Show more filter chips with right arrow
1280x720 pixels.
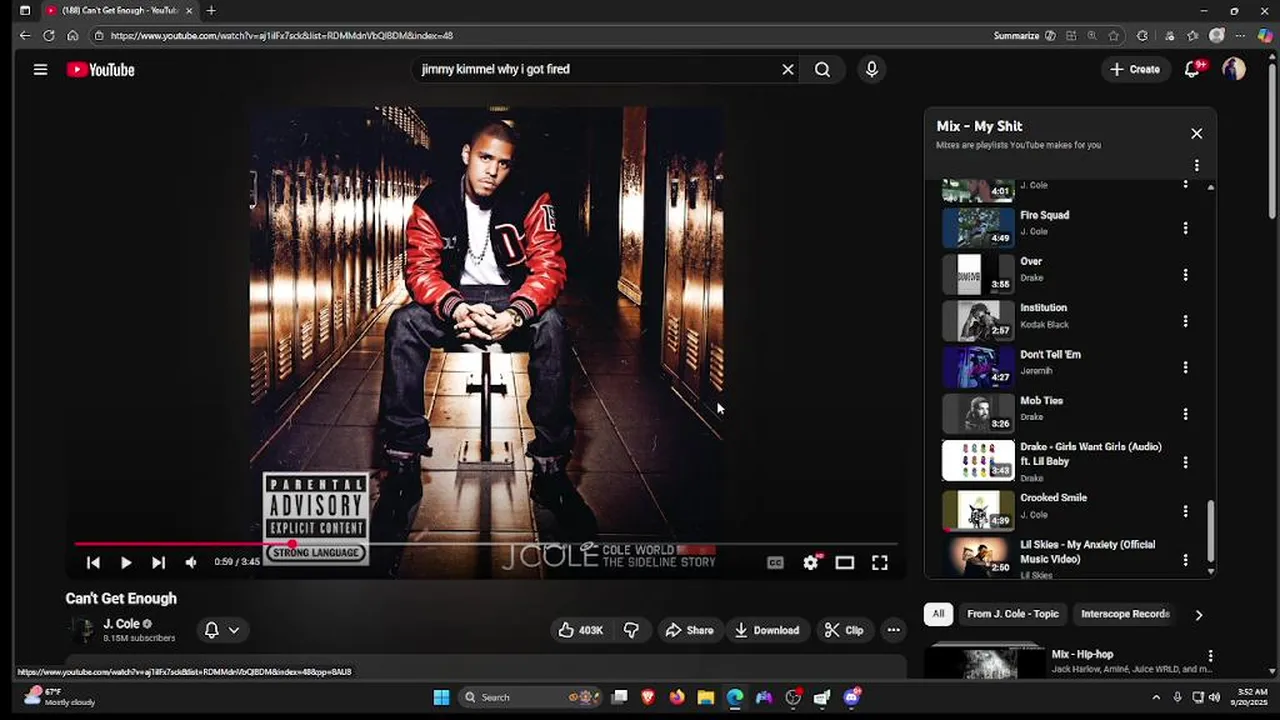pos(1198,615)
